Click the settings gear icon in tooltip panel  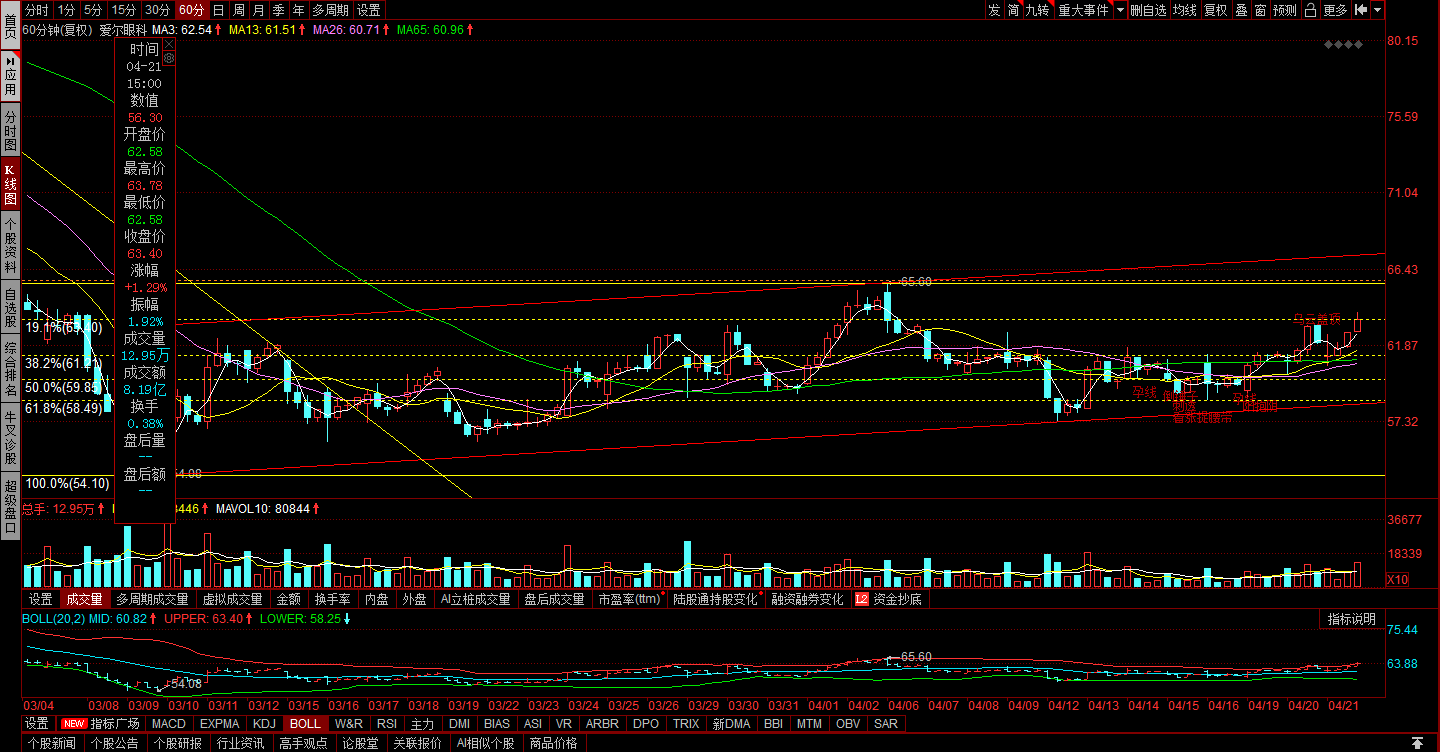pos(168,58)
